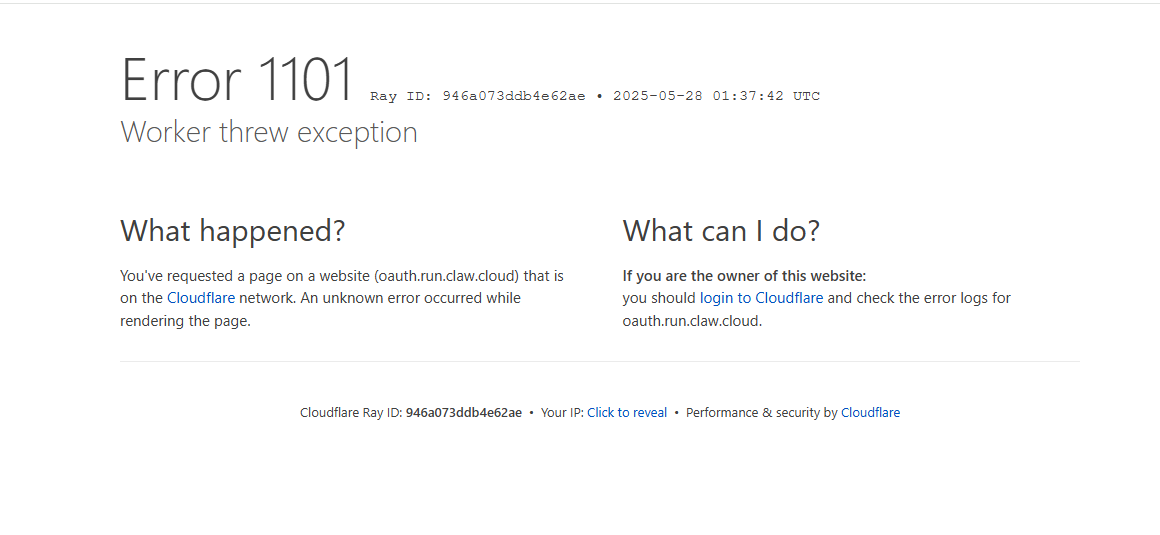Click the 2025-05-28 01:37:42 UTC timestamp
The width and height of the screenshot is (1160, 535).
(716, 96)
